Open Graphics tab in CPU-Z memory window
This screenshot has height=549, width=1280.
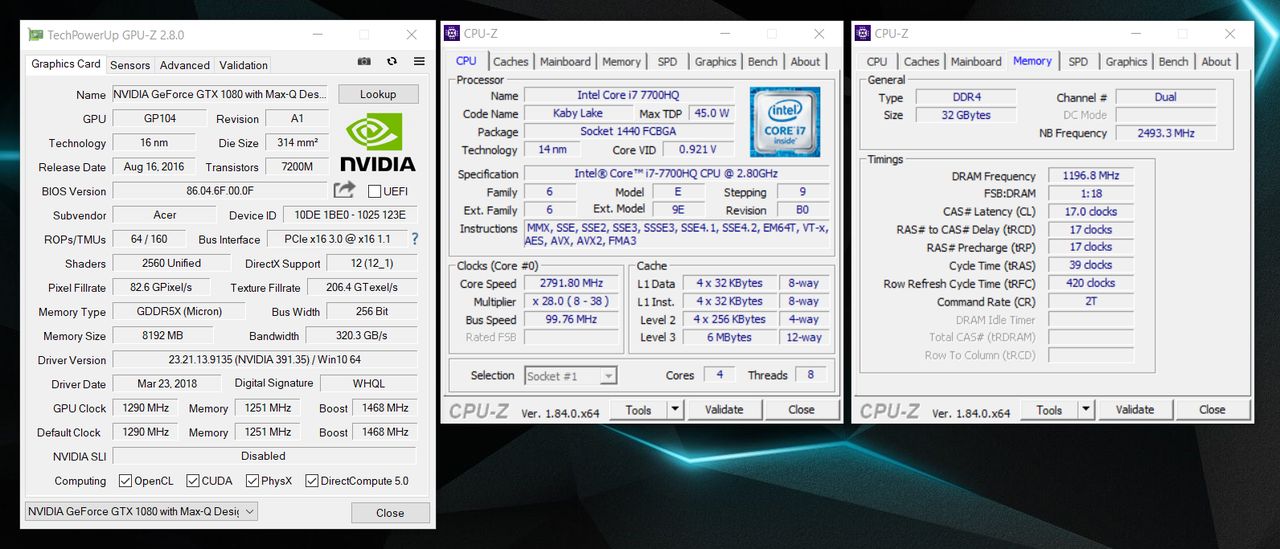coord(1126,61)
